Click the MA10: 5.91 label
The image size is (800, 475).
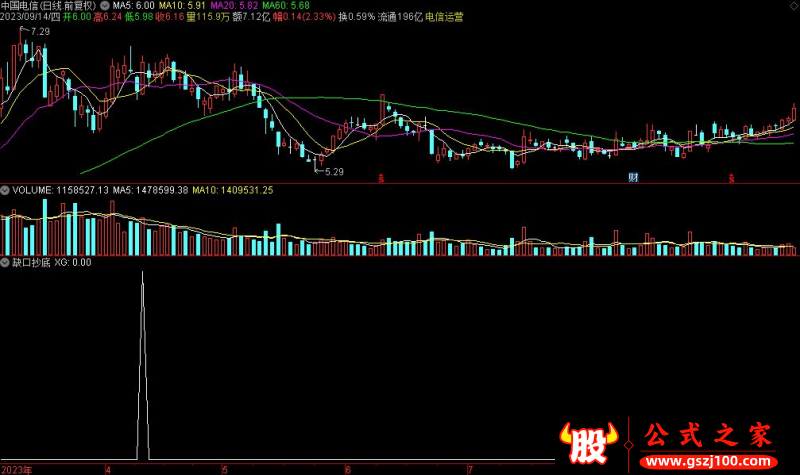click(x=182, y=6)
